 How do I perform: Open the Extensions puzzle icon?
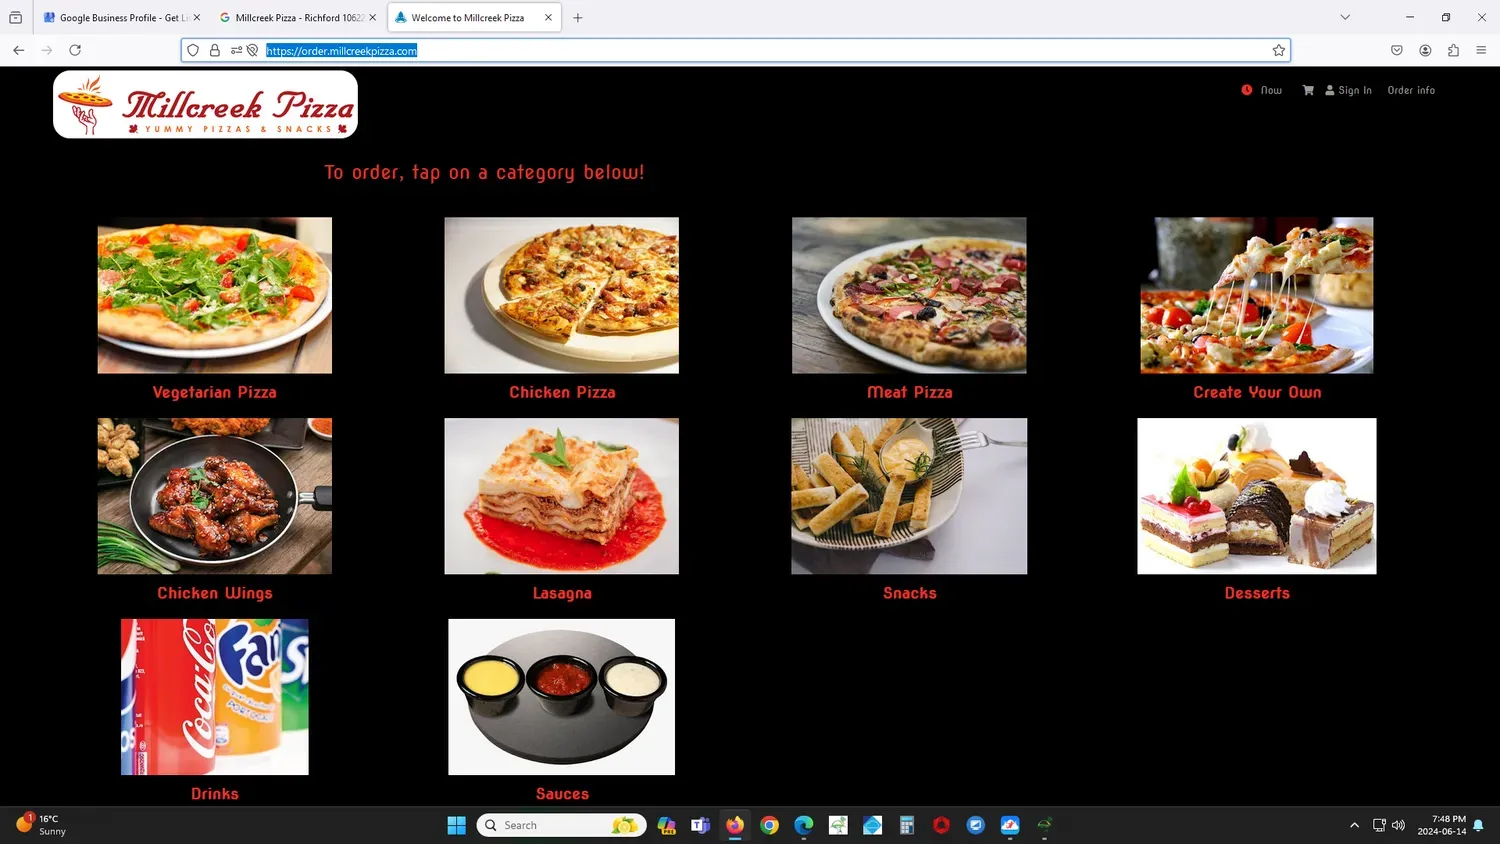point(1453,50)
